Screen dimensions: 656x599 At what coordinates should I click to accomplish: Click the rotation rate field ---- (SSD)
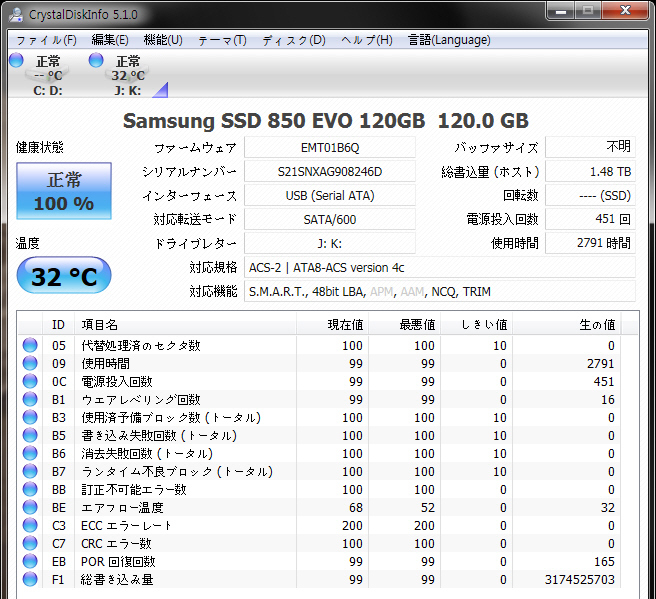590,195
